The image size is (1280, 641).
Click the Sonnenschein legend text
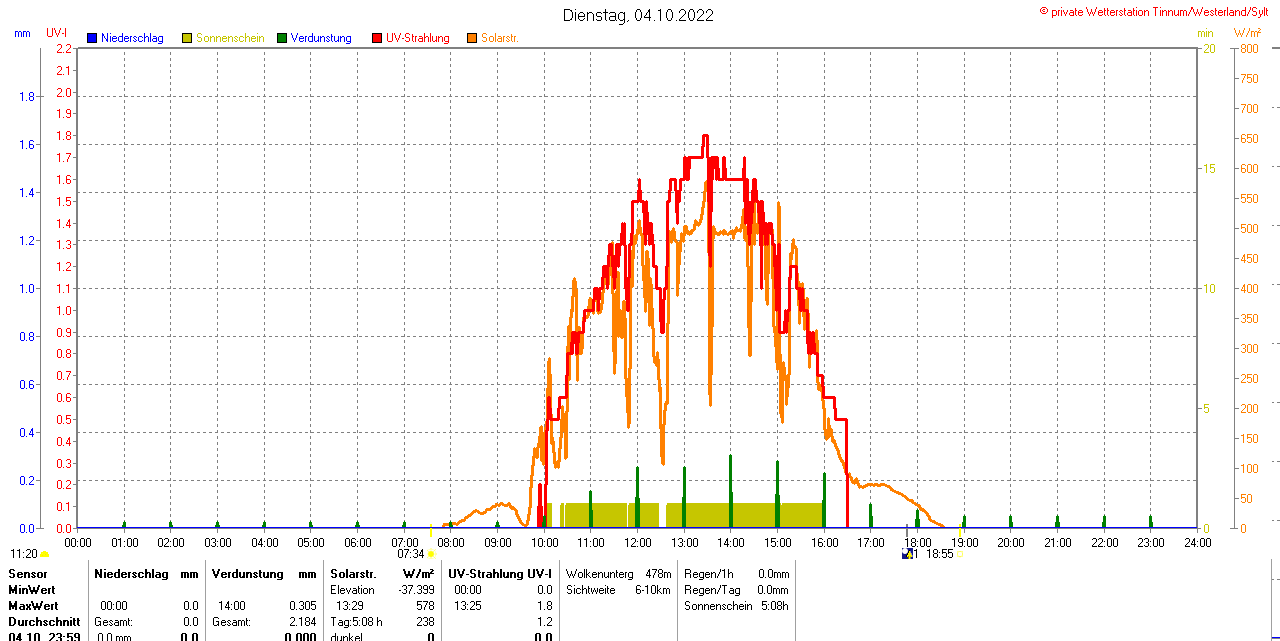[230, 38]
